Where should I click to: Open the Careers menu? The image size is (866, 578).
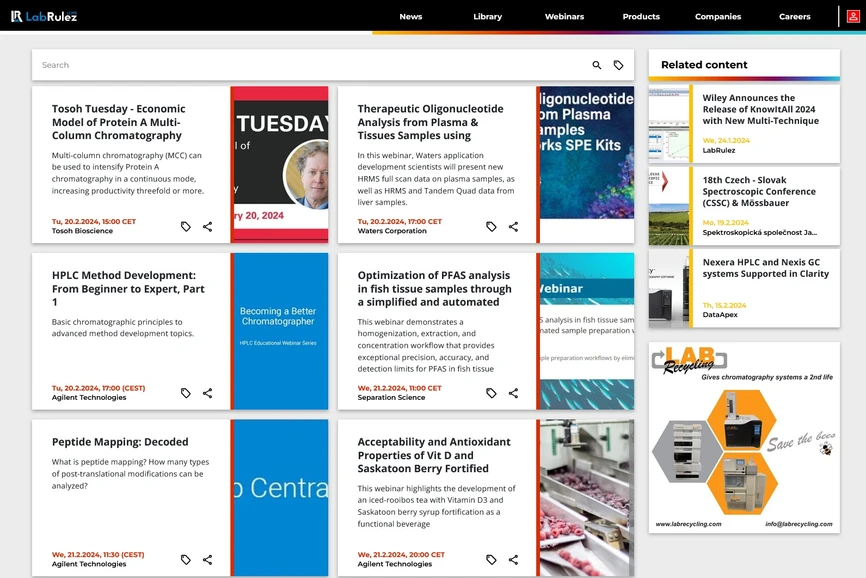(x=795, y=17)
